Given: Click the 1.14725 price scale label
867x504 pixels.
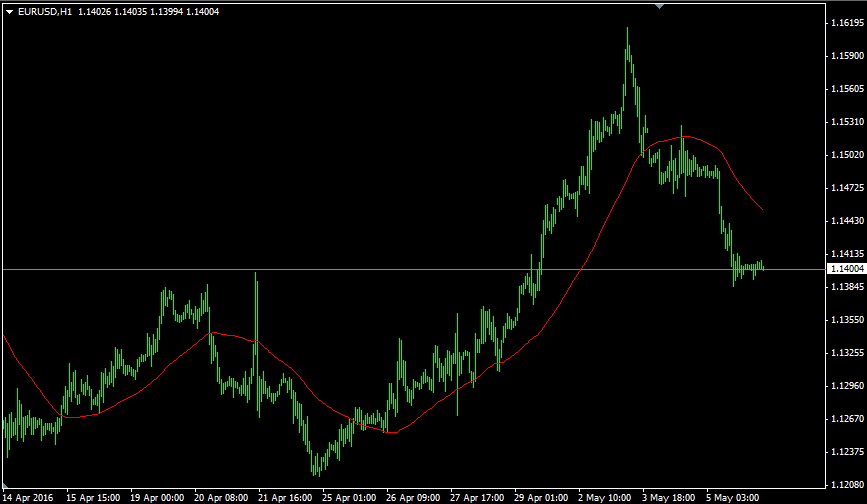Looking at the screenshot, I should click(847, 188).
